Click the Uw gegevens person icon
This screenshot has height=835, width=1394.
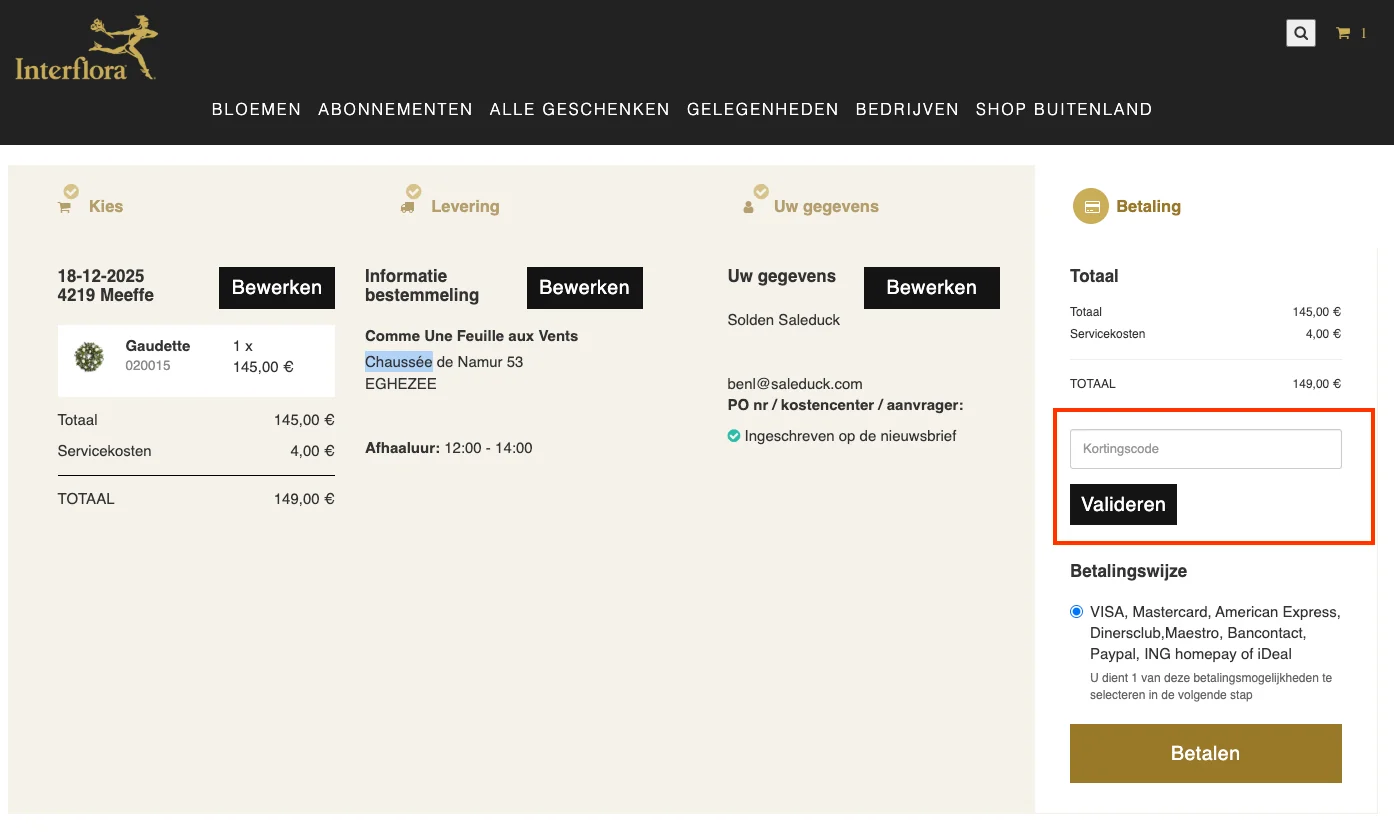pos(749,207)
